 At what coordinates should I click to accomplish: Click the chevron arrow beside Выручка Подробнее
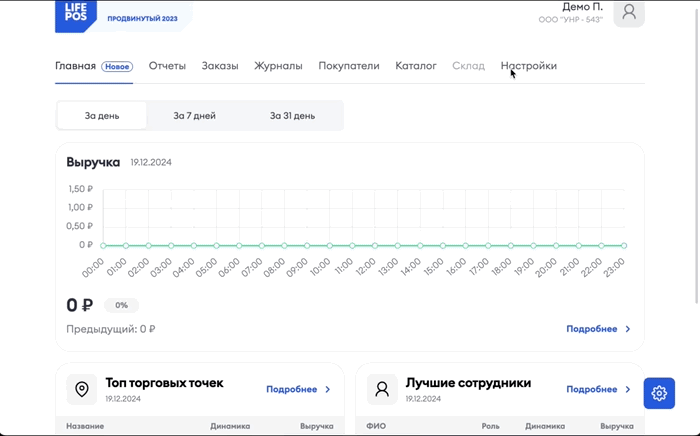point(628,329)
